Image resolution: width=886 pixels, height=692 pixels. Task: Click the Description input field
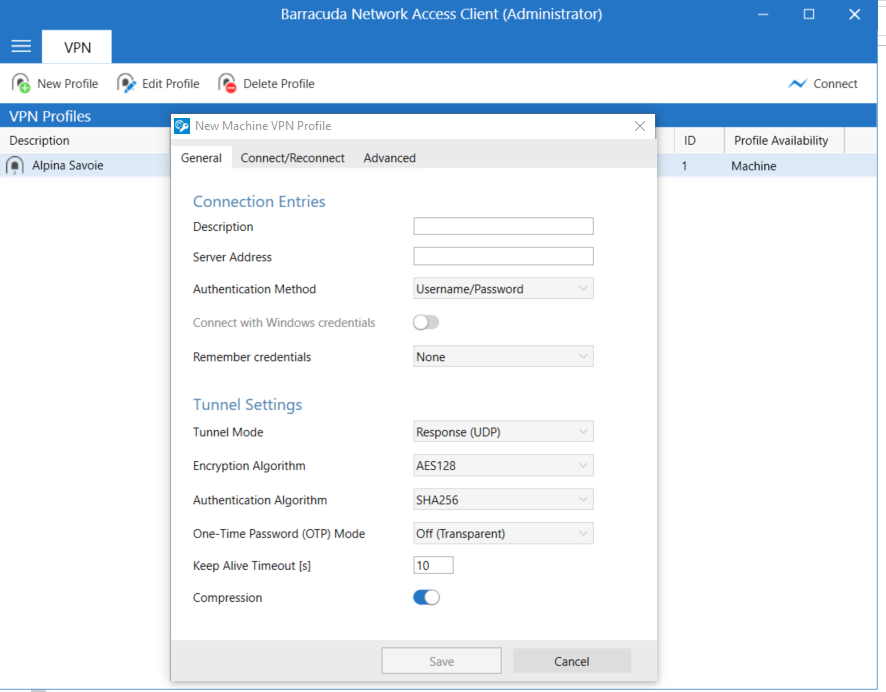(503, 227)
